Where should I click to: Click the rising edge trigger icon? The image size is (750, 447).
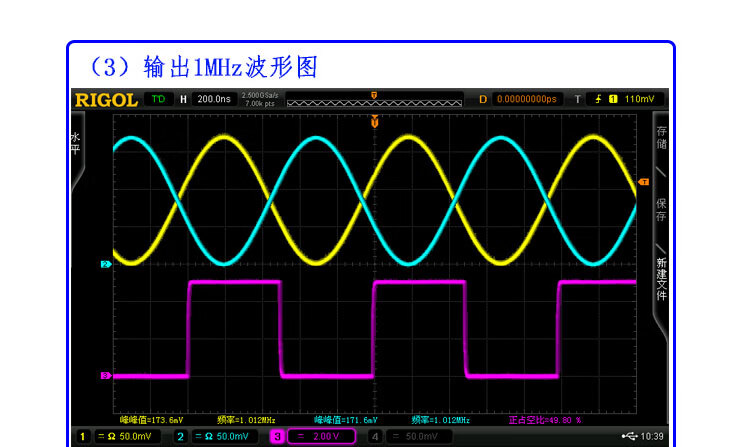(600, 99)
